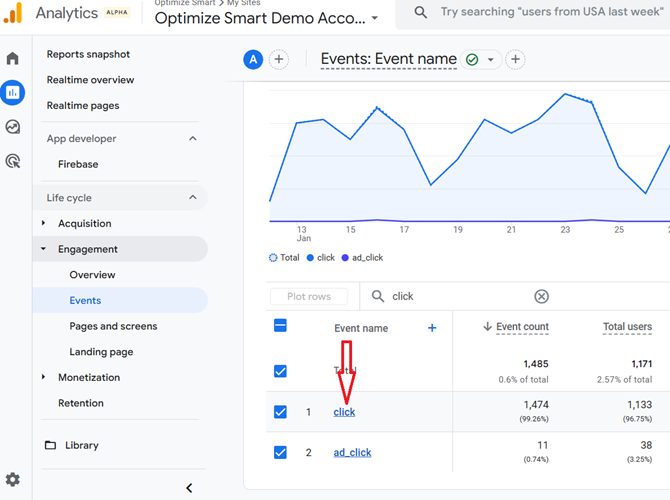Uncheck the Total row checkbox

(x=280, y=371)
